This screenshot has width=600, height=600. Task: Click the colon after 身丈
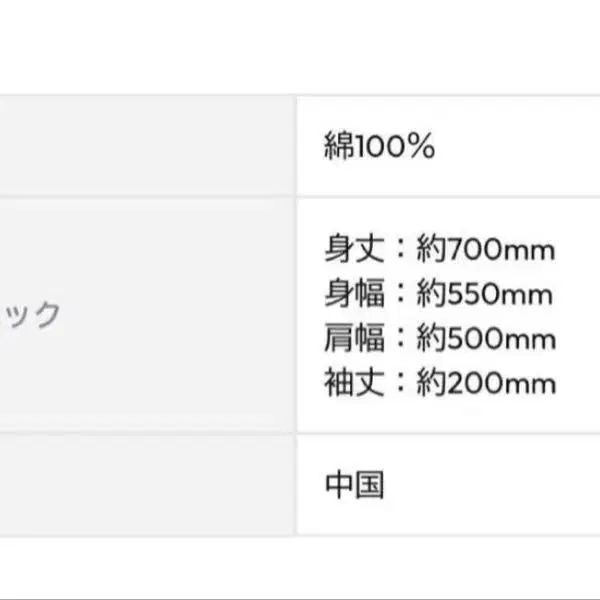pos(400,249)
